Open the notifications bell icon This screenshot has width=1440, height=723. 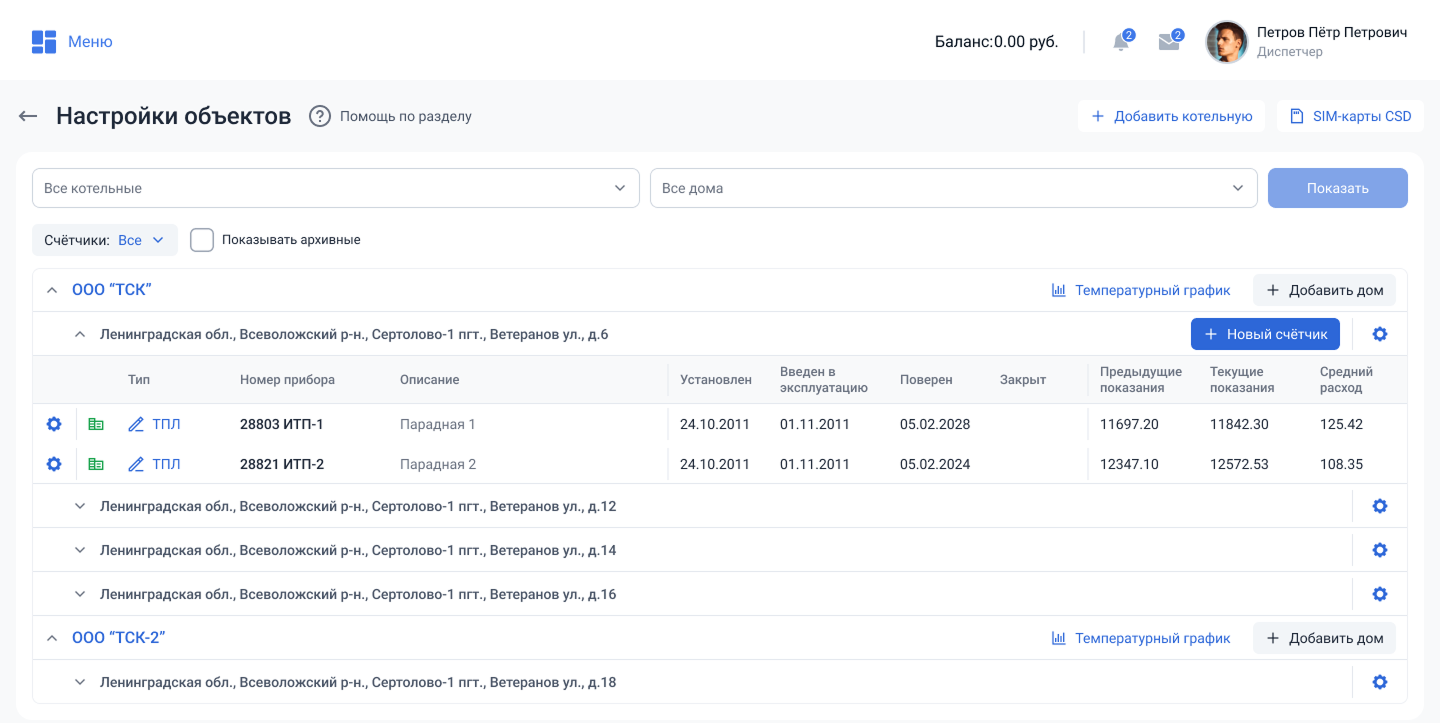click(1121, 42)
